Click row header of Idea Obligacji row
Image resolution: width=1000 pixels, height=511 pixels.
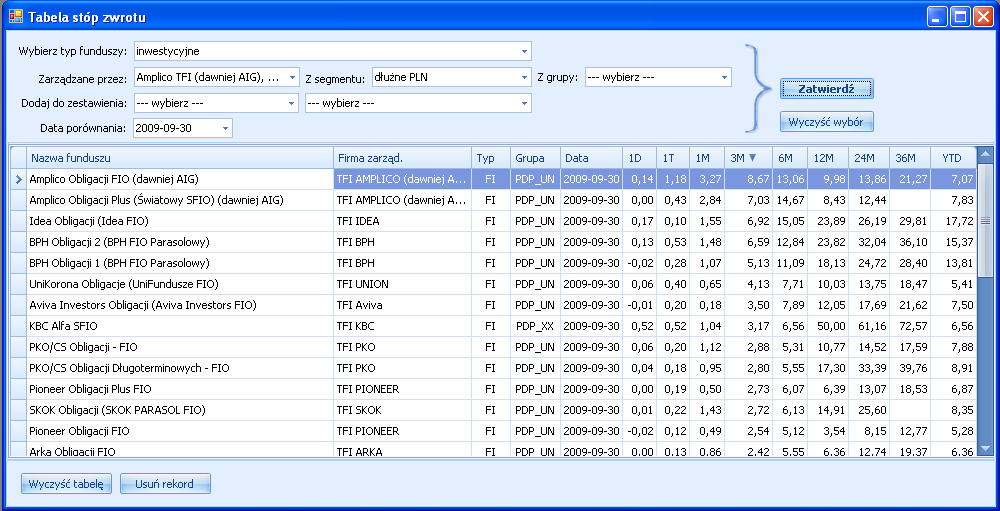pyautogui.click(x=18, y=221)
